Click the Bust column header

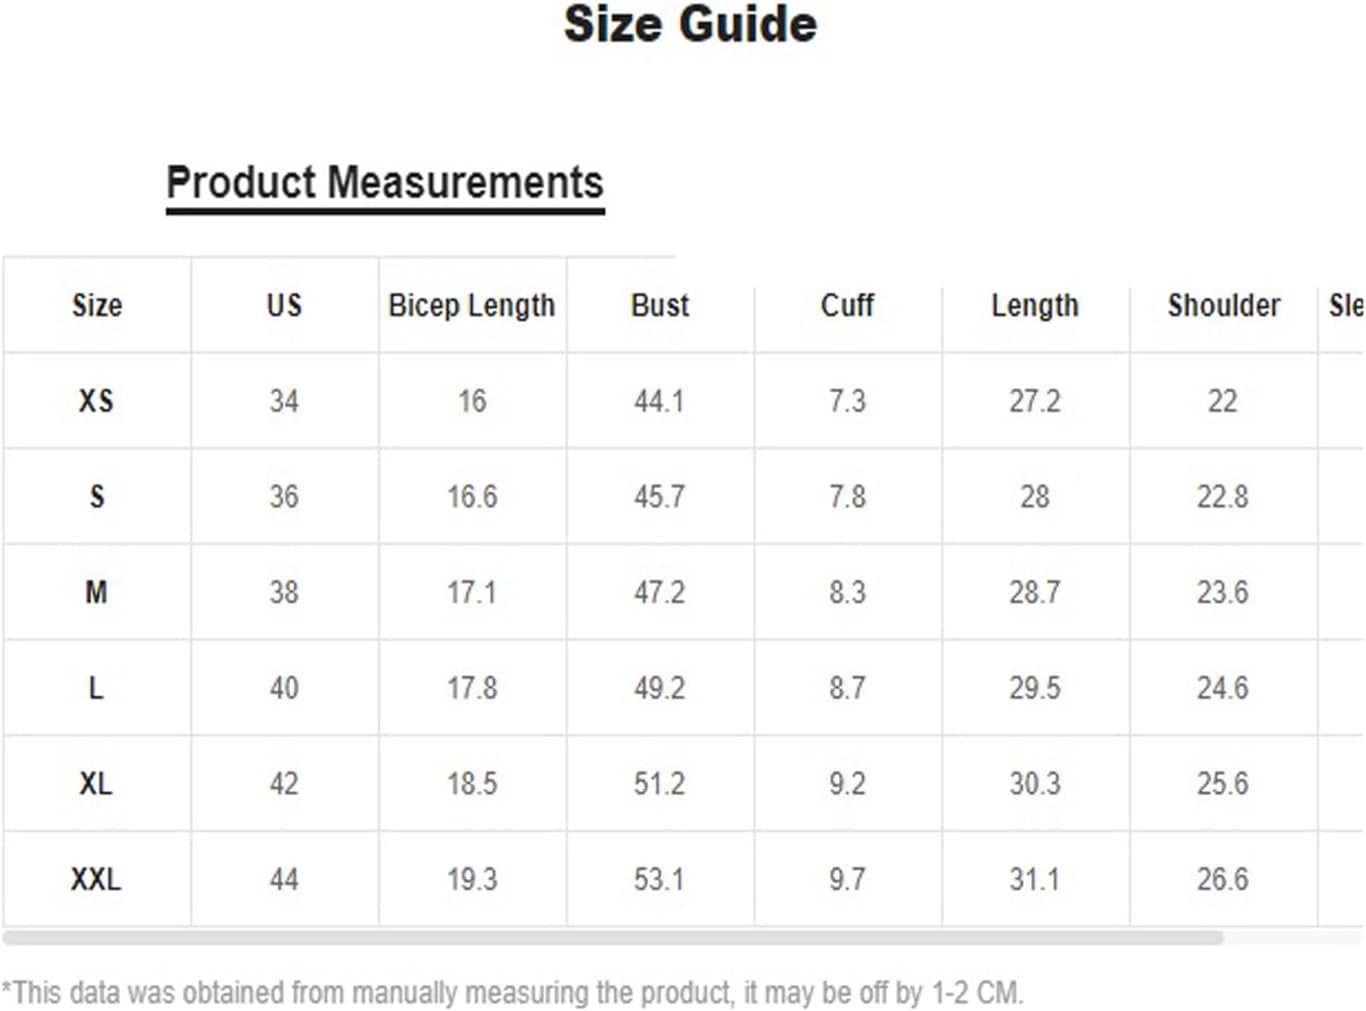660,305
